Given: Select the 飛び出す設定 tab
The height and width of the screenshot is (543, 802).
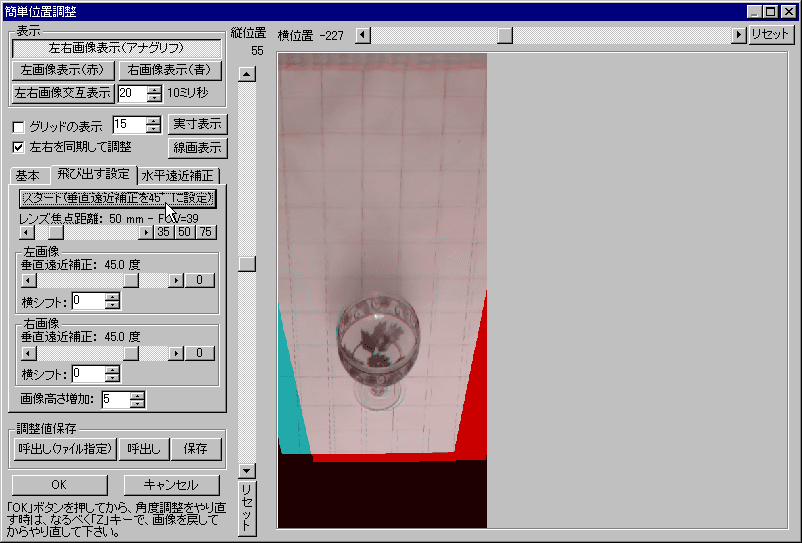Looking at the screenshot, I should point(94,174).
